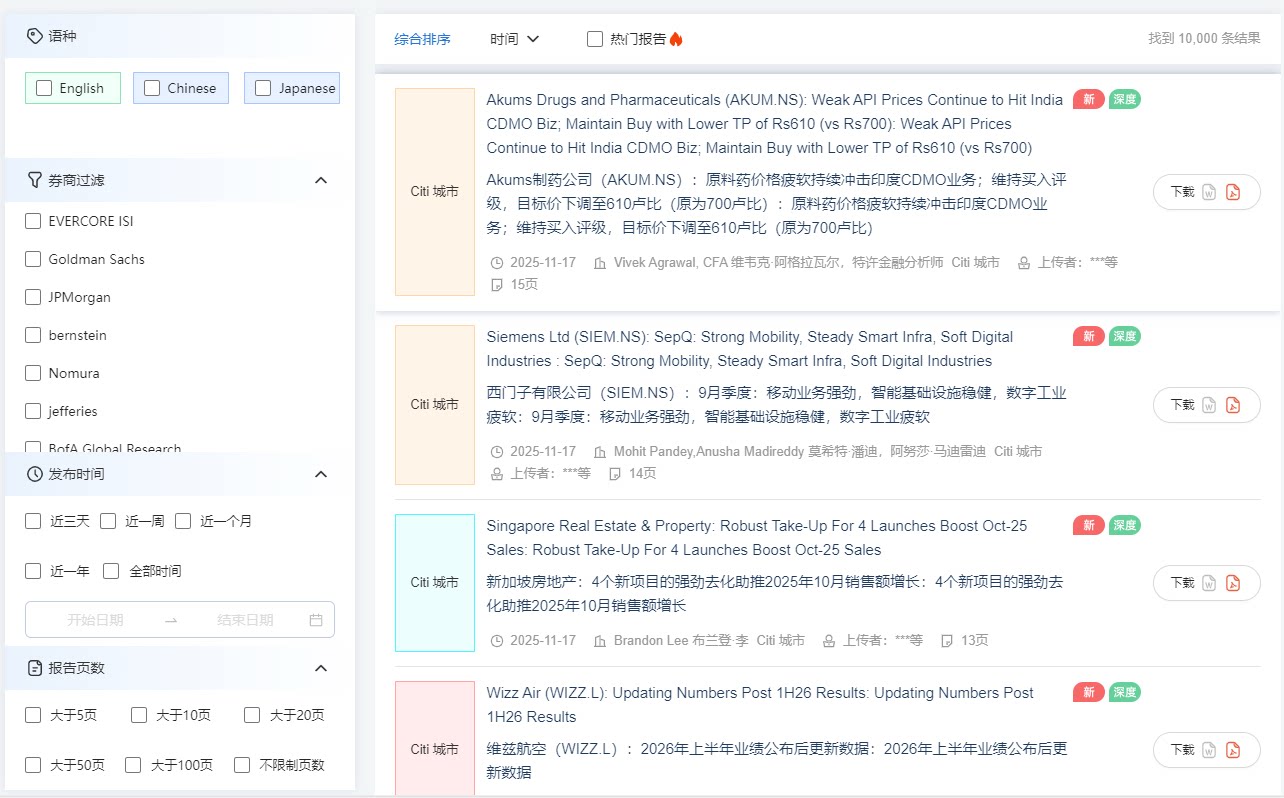
Task: Click the Word icon for Wizz Air report
Action: pos(1209,750)
